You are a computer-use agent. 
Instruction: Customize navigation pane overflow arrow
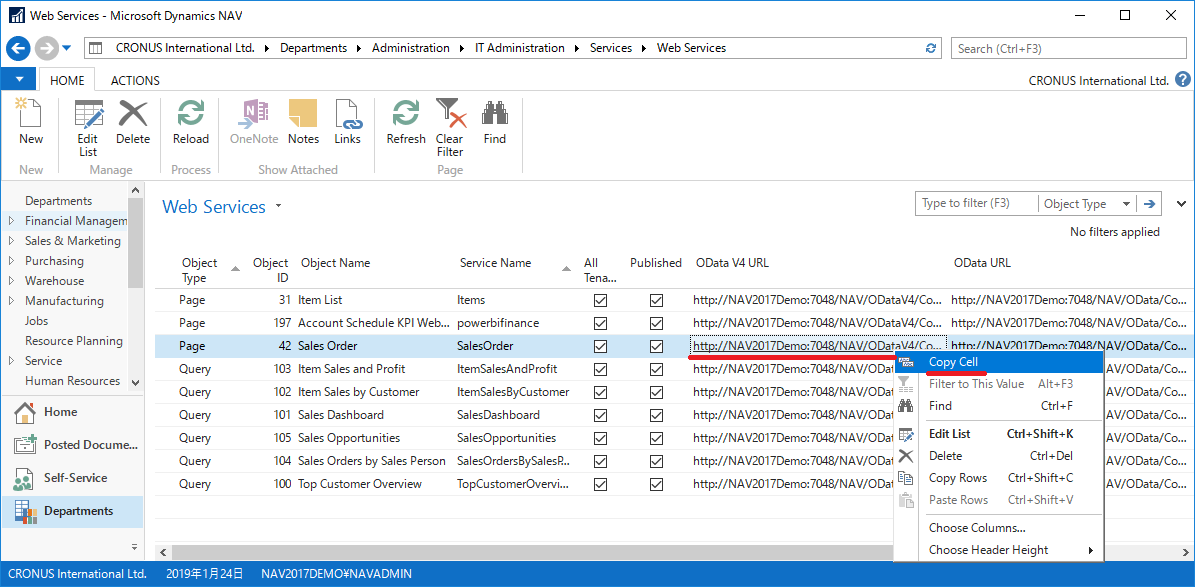coord(135,547)
